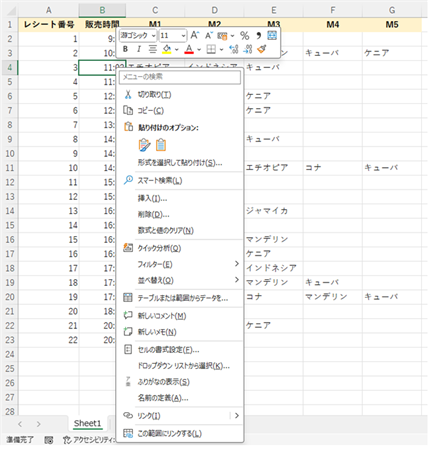
Task: Click Merge and Center icon
Action: 272,35
